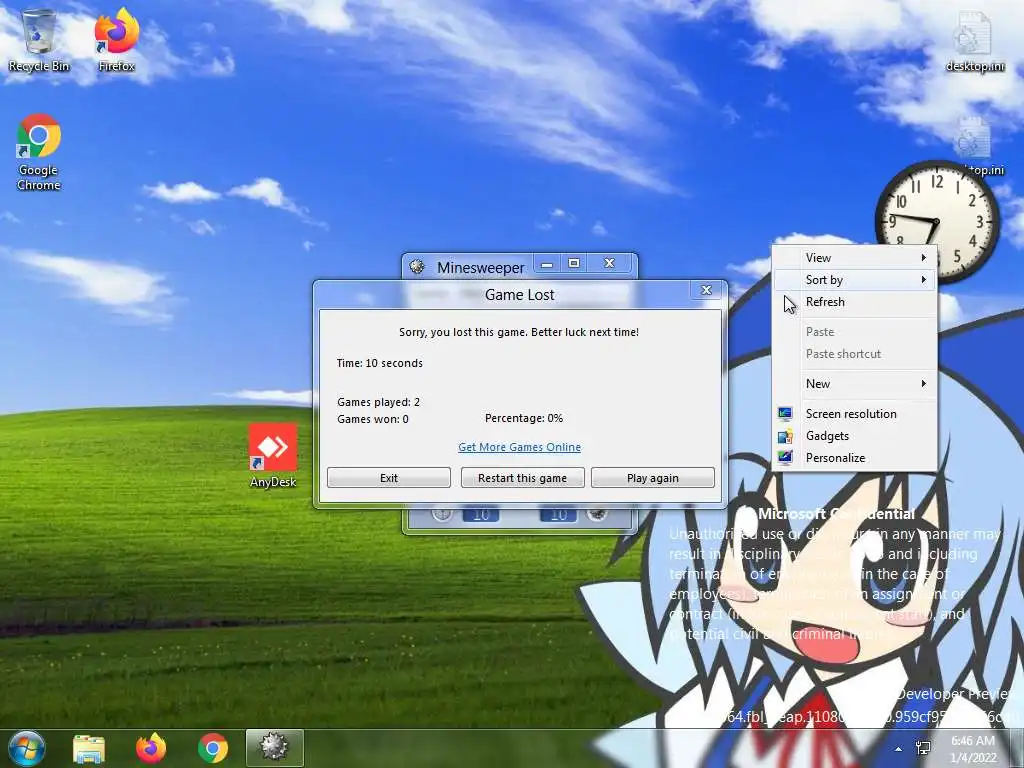This screenshot has width=1024, height=768.
Task: Click the 'Games won: 0' text
Action: 373,419
